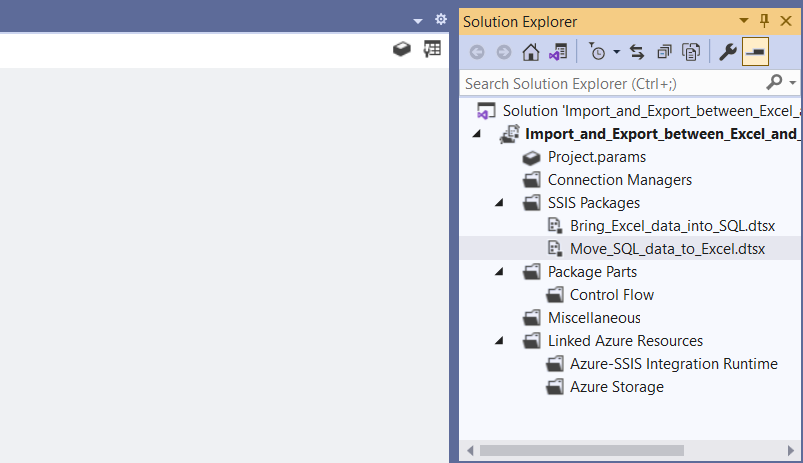
Task: Switch between solutions and folder views
Action: 558,51
